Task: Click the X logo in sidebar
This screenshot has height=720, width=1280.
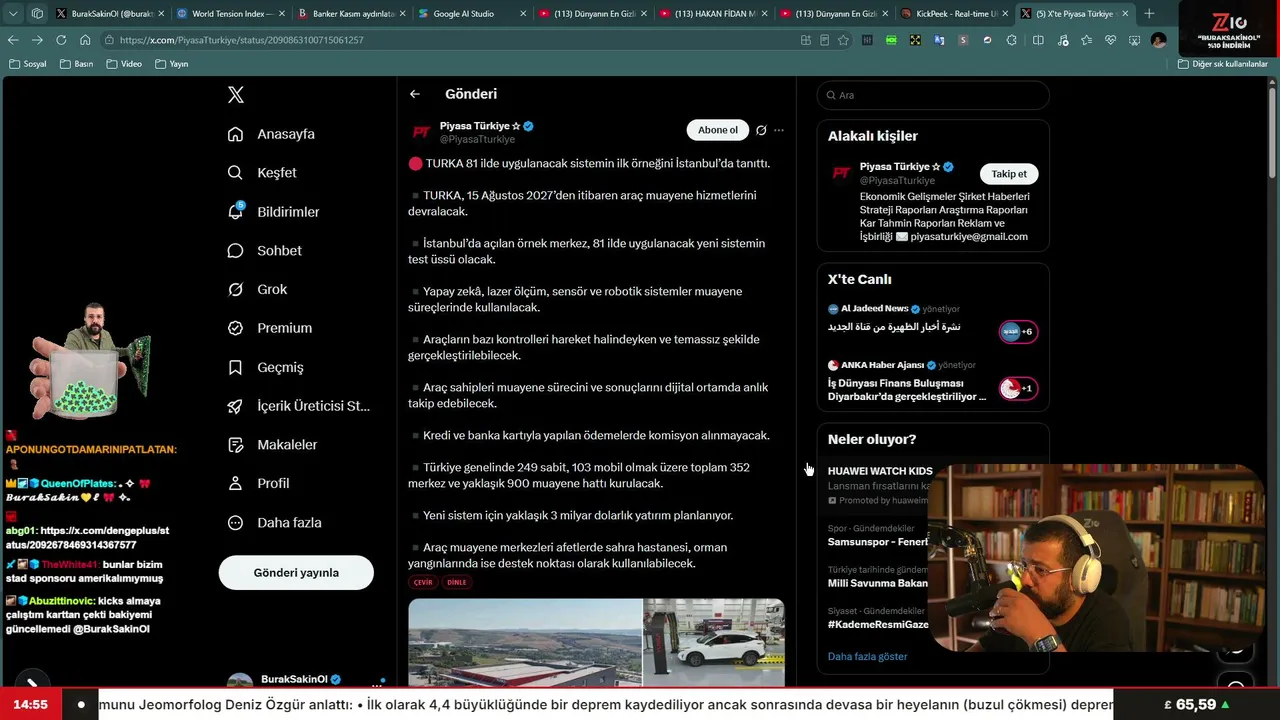Action: (x=236, y=95)
